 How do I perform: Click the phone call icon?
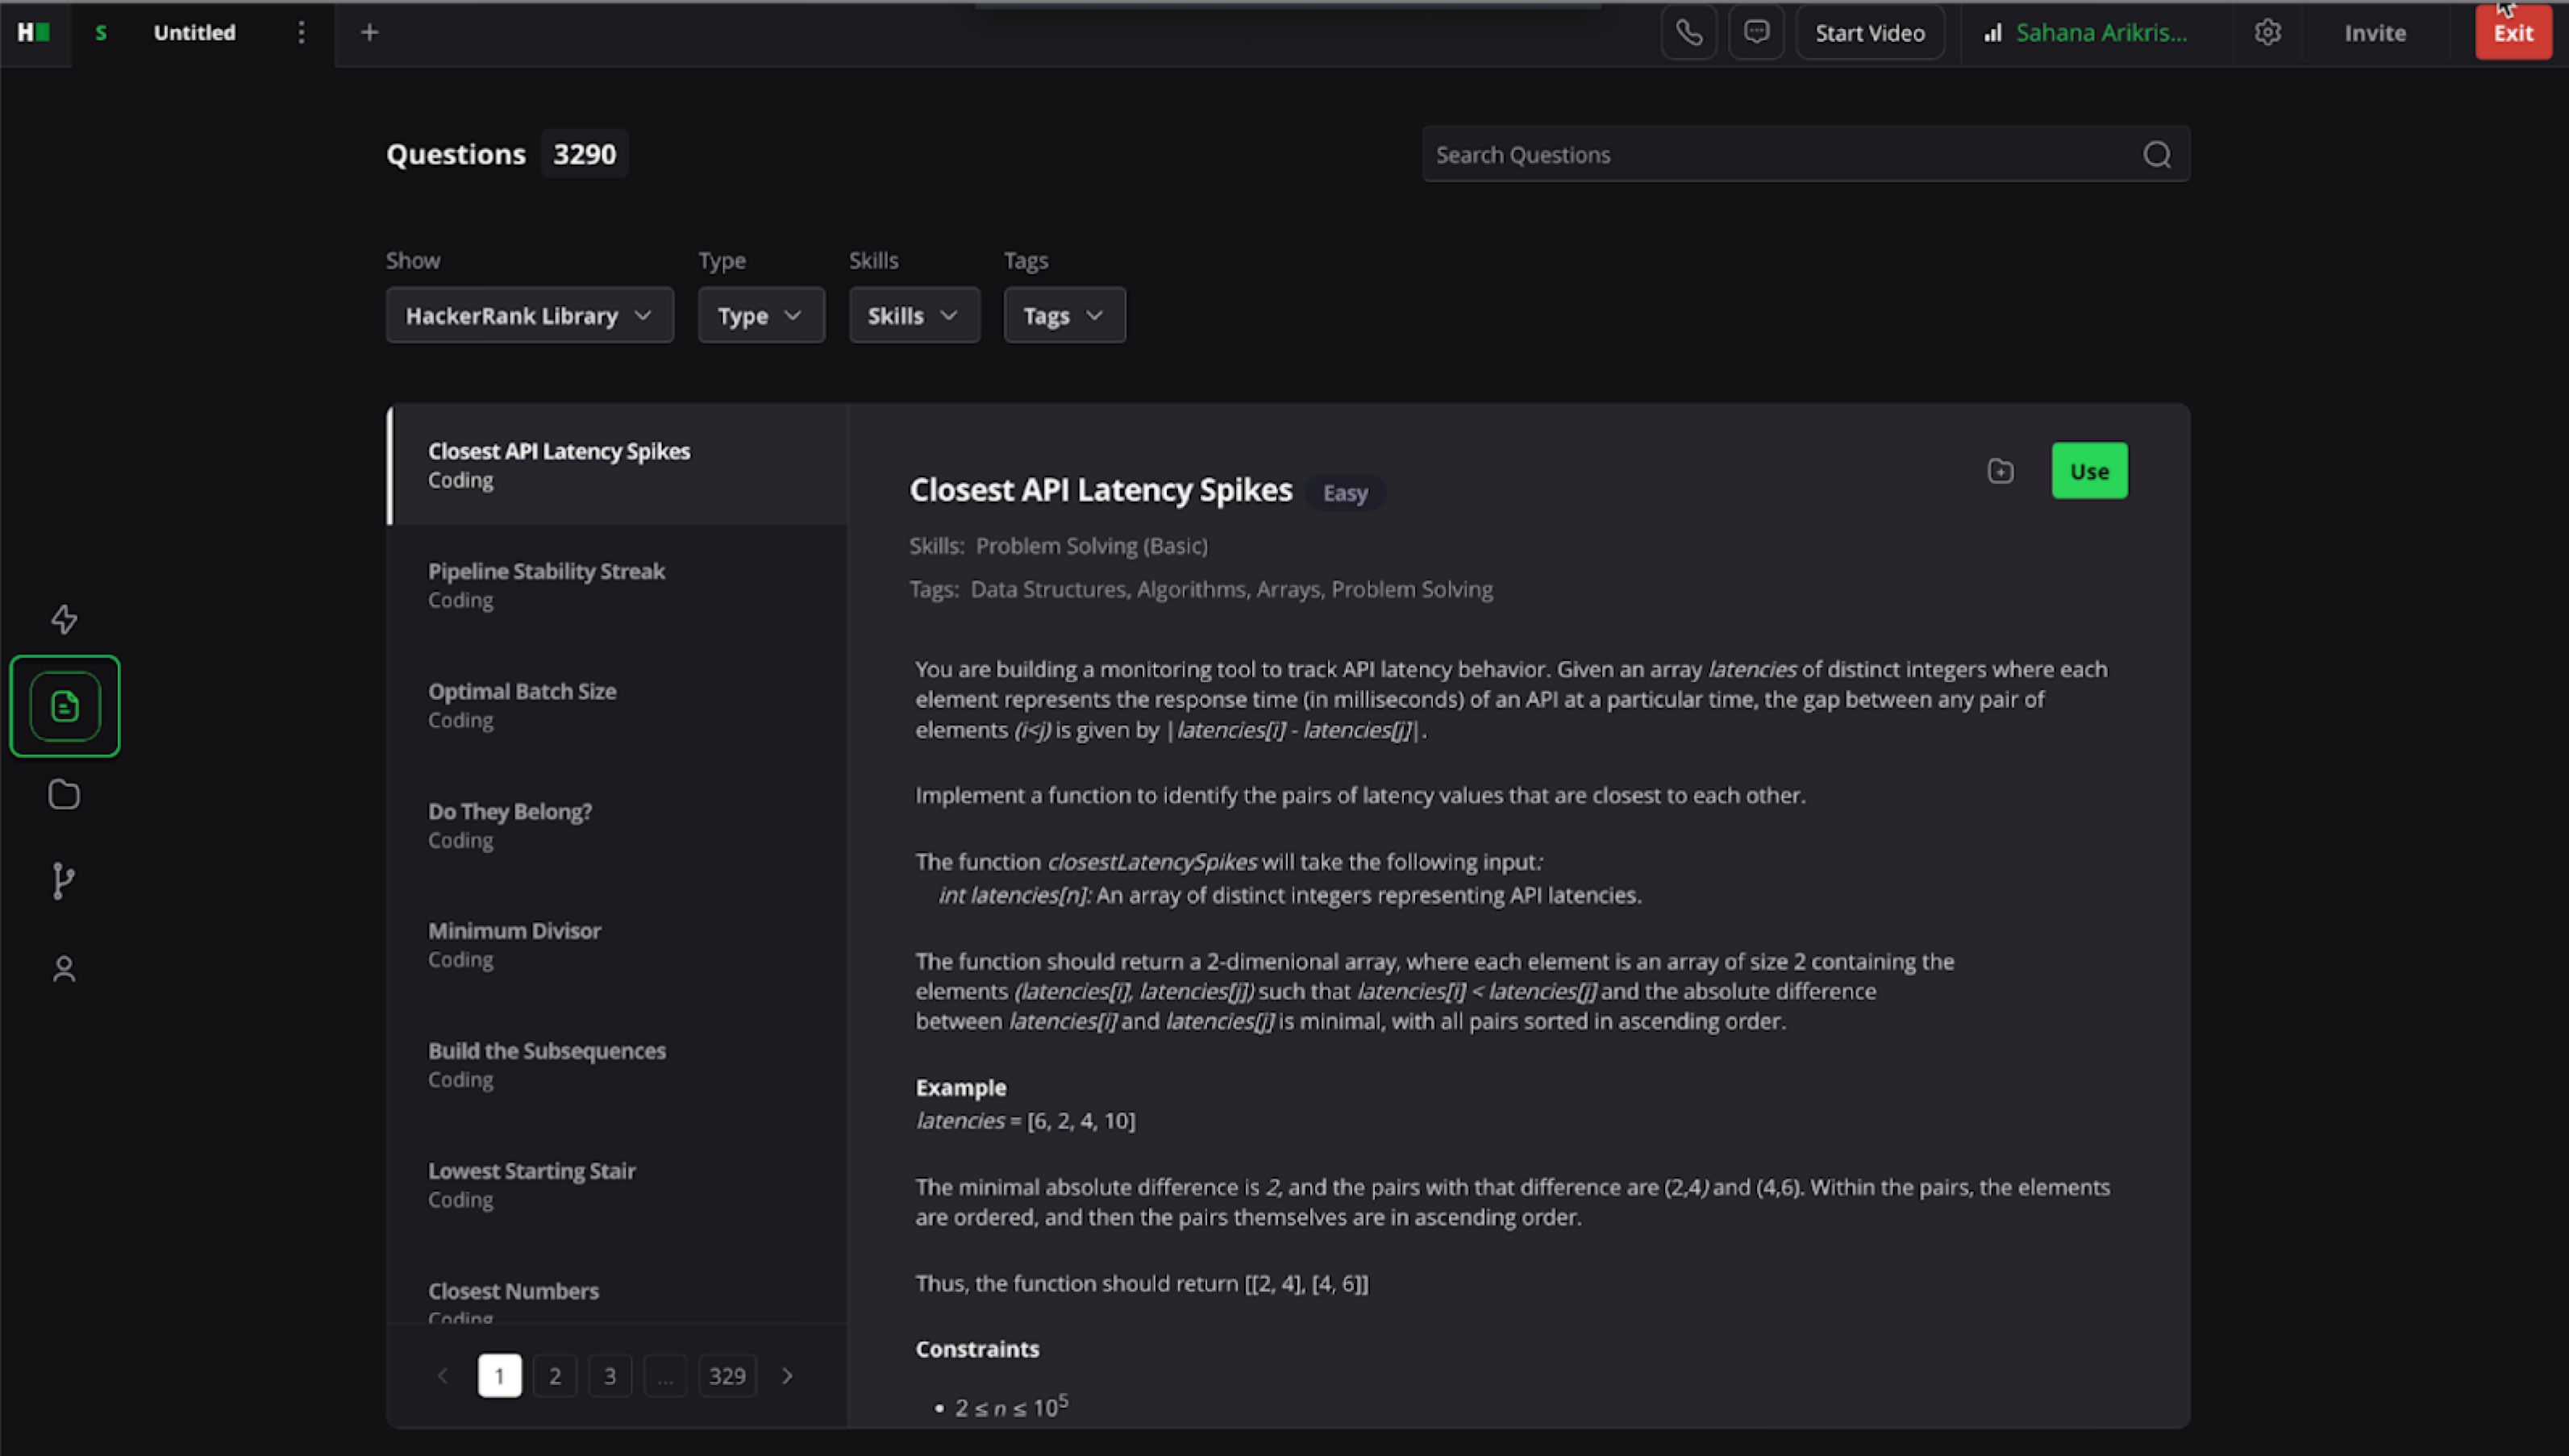pyautogui.click(x=1689, y=32)
